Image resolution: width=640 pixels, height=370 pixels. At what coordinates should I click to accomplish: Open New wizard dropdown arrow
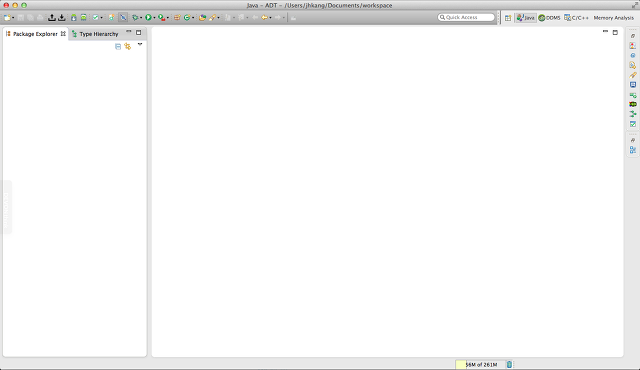coord(13,18)
